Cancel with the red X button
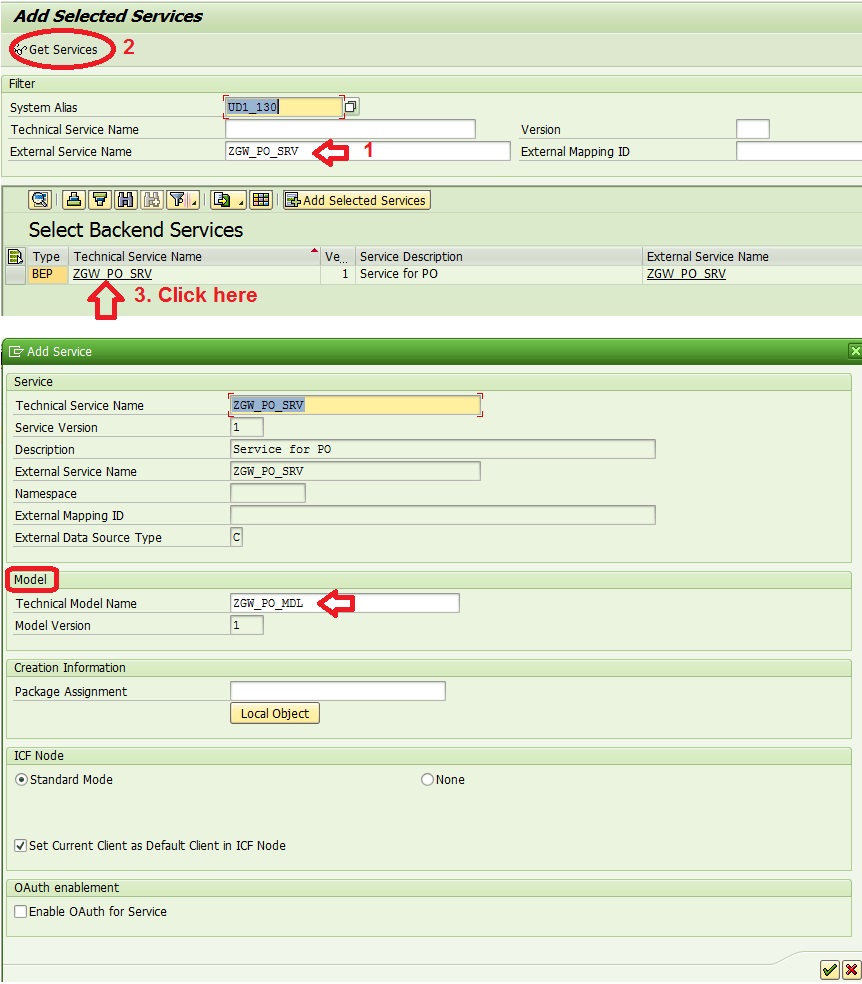Viewport: 862px width, 984px height. tap(851, 970)
